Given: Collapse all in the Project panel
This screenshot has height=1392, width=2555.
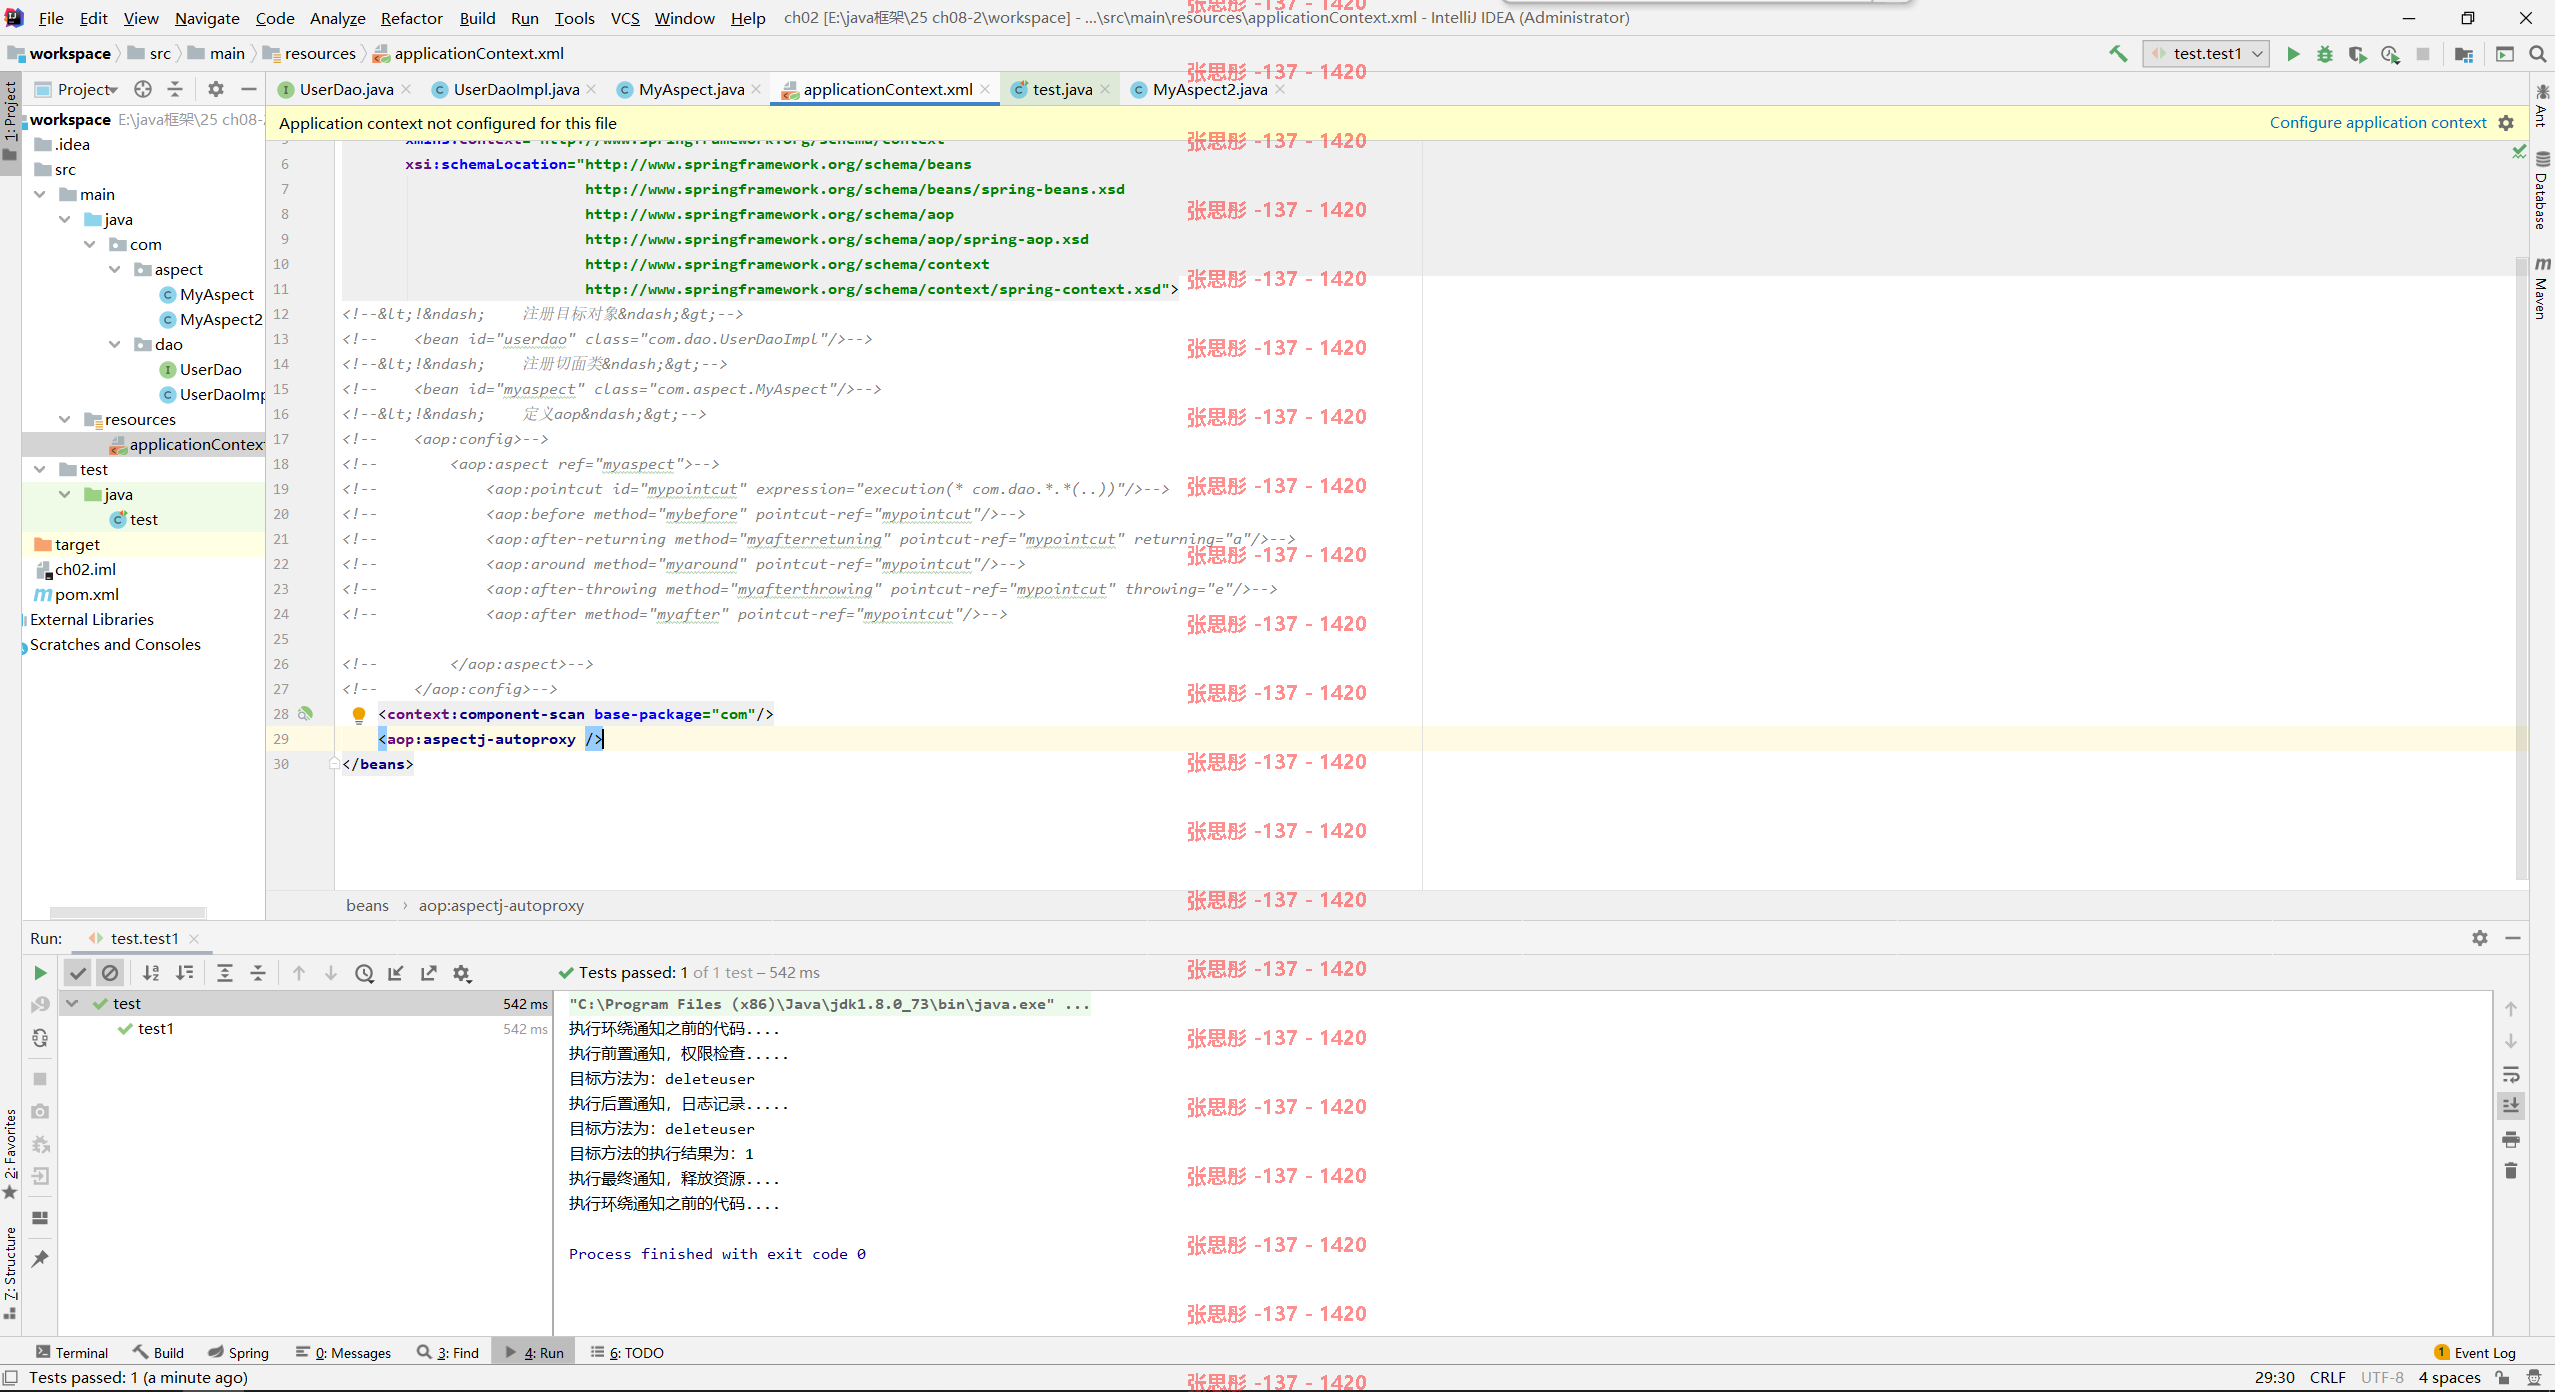Looking at the screenshot, I should coord(175,89).
